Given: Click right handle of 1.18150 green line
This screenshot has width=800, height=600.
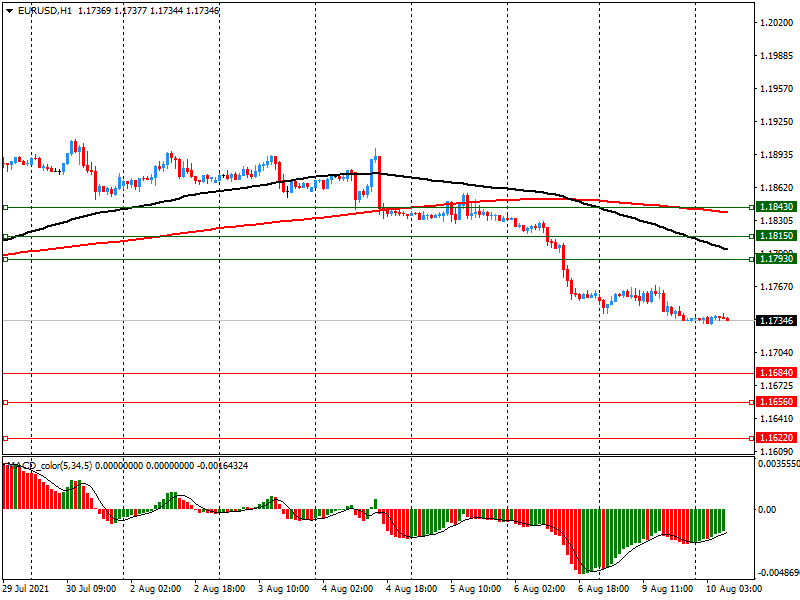Looking at the screenshot, I should pyautogui.click(x=752, y=237).
